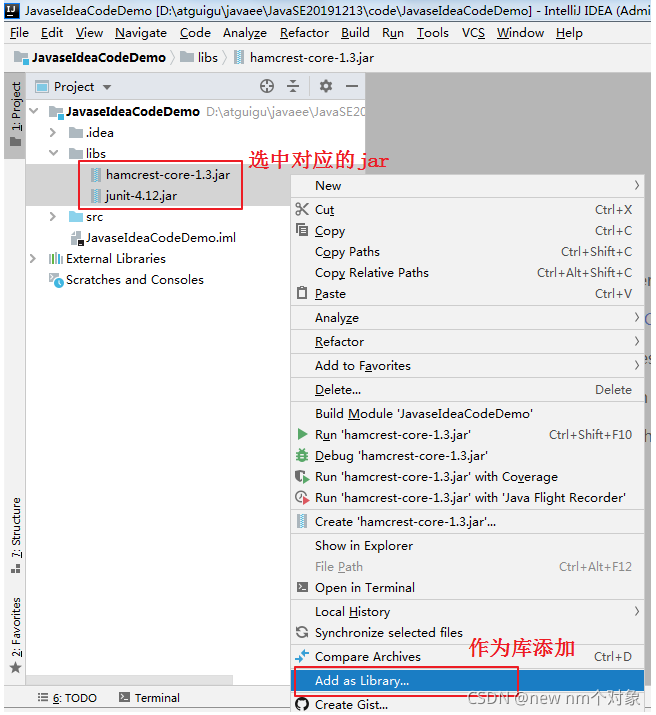Image resolution: width=656 pixels, height=715 pixels.
Task: Click the Open in Terminal icon
Action: click(x=302, y=587)
